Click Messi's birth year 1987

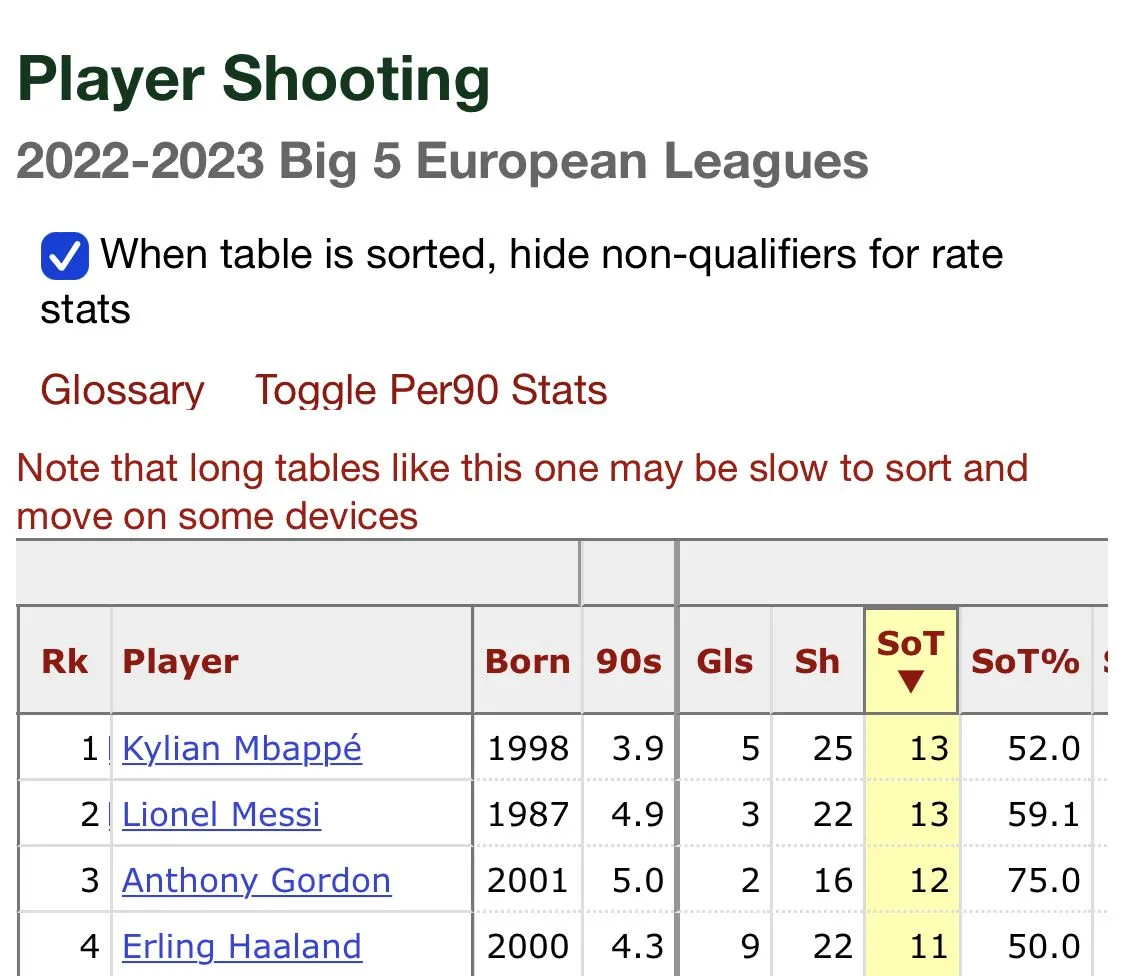click(x=528, y=814)
